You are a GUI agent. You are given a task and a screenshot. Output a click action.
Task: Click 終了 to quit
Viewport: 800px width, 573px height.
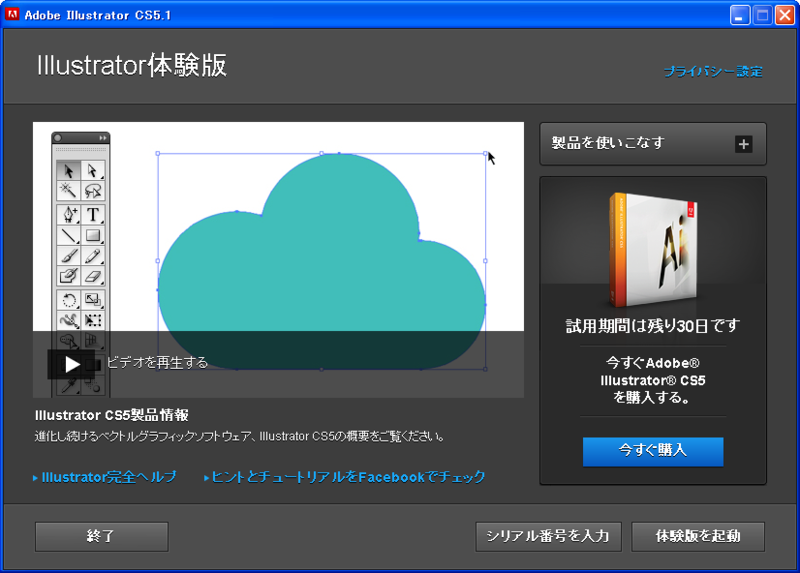(102, 536)
